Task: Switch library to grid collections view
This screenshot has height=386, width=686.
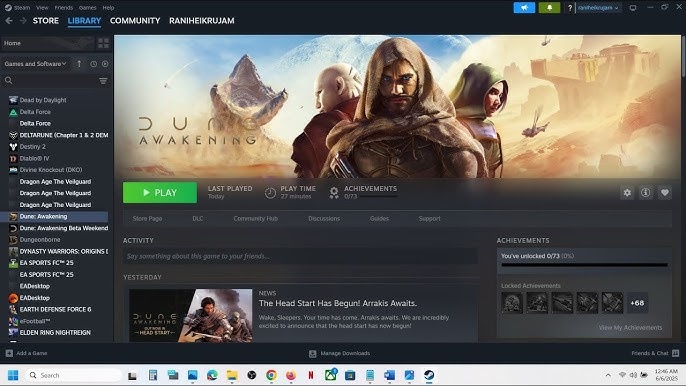Action: point(103,43)
